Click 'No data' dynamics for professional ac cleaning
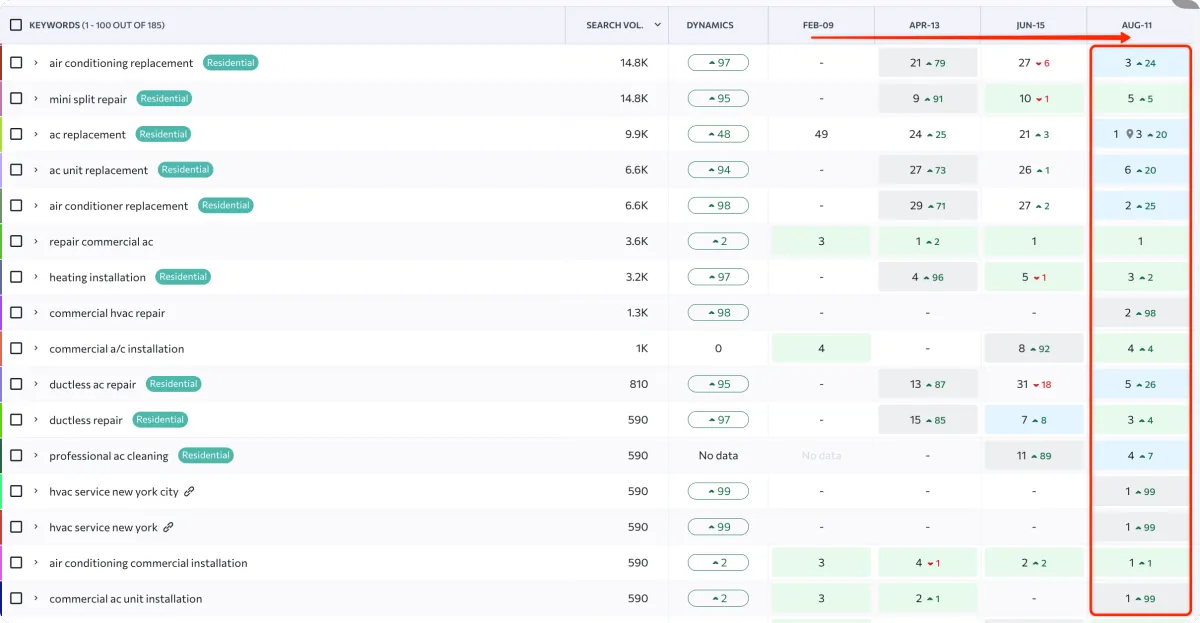 [x=718, y=456]
